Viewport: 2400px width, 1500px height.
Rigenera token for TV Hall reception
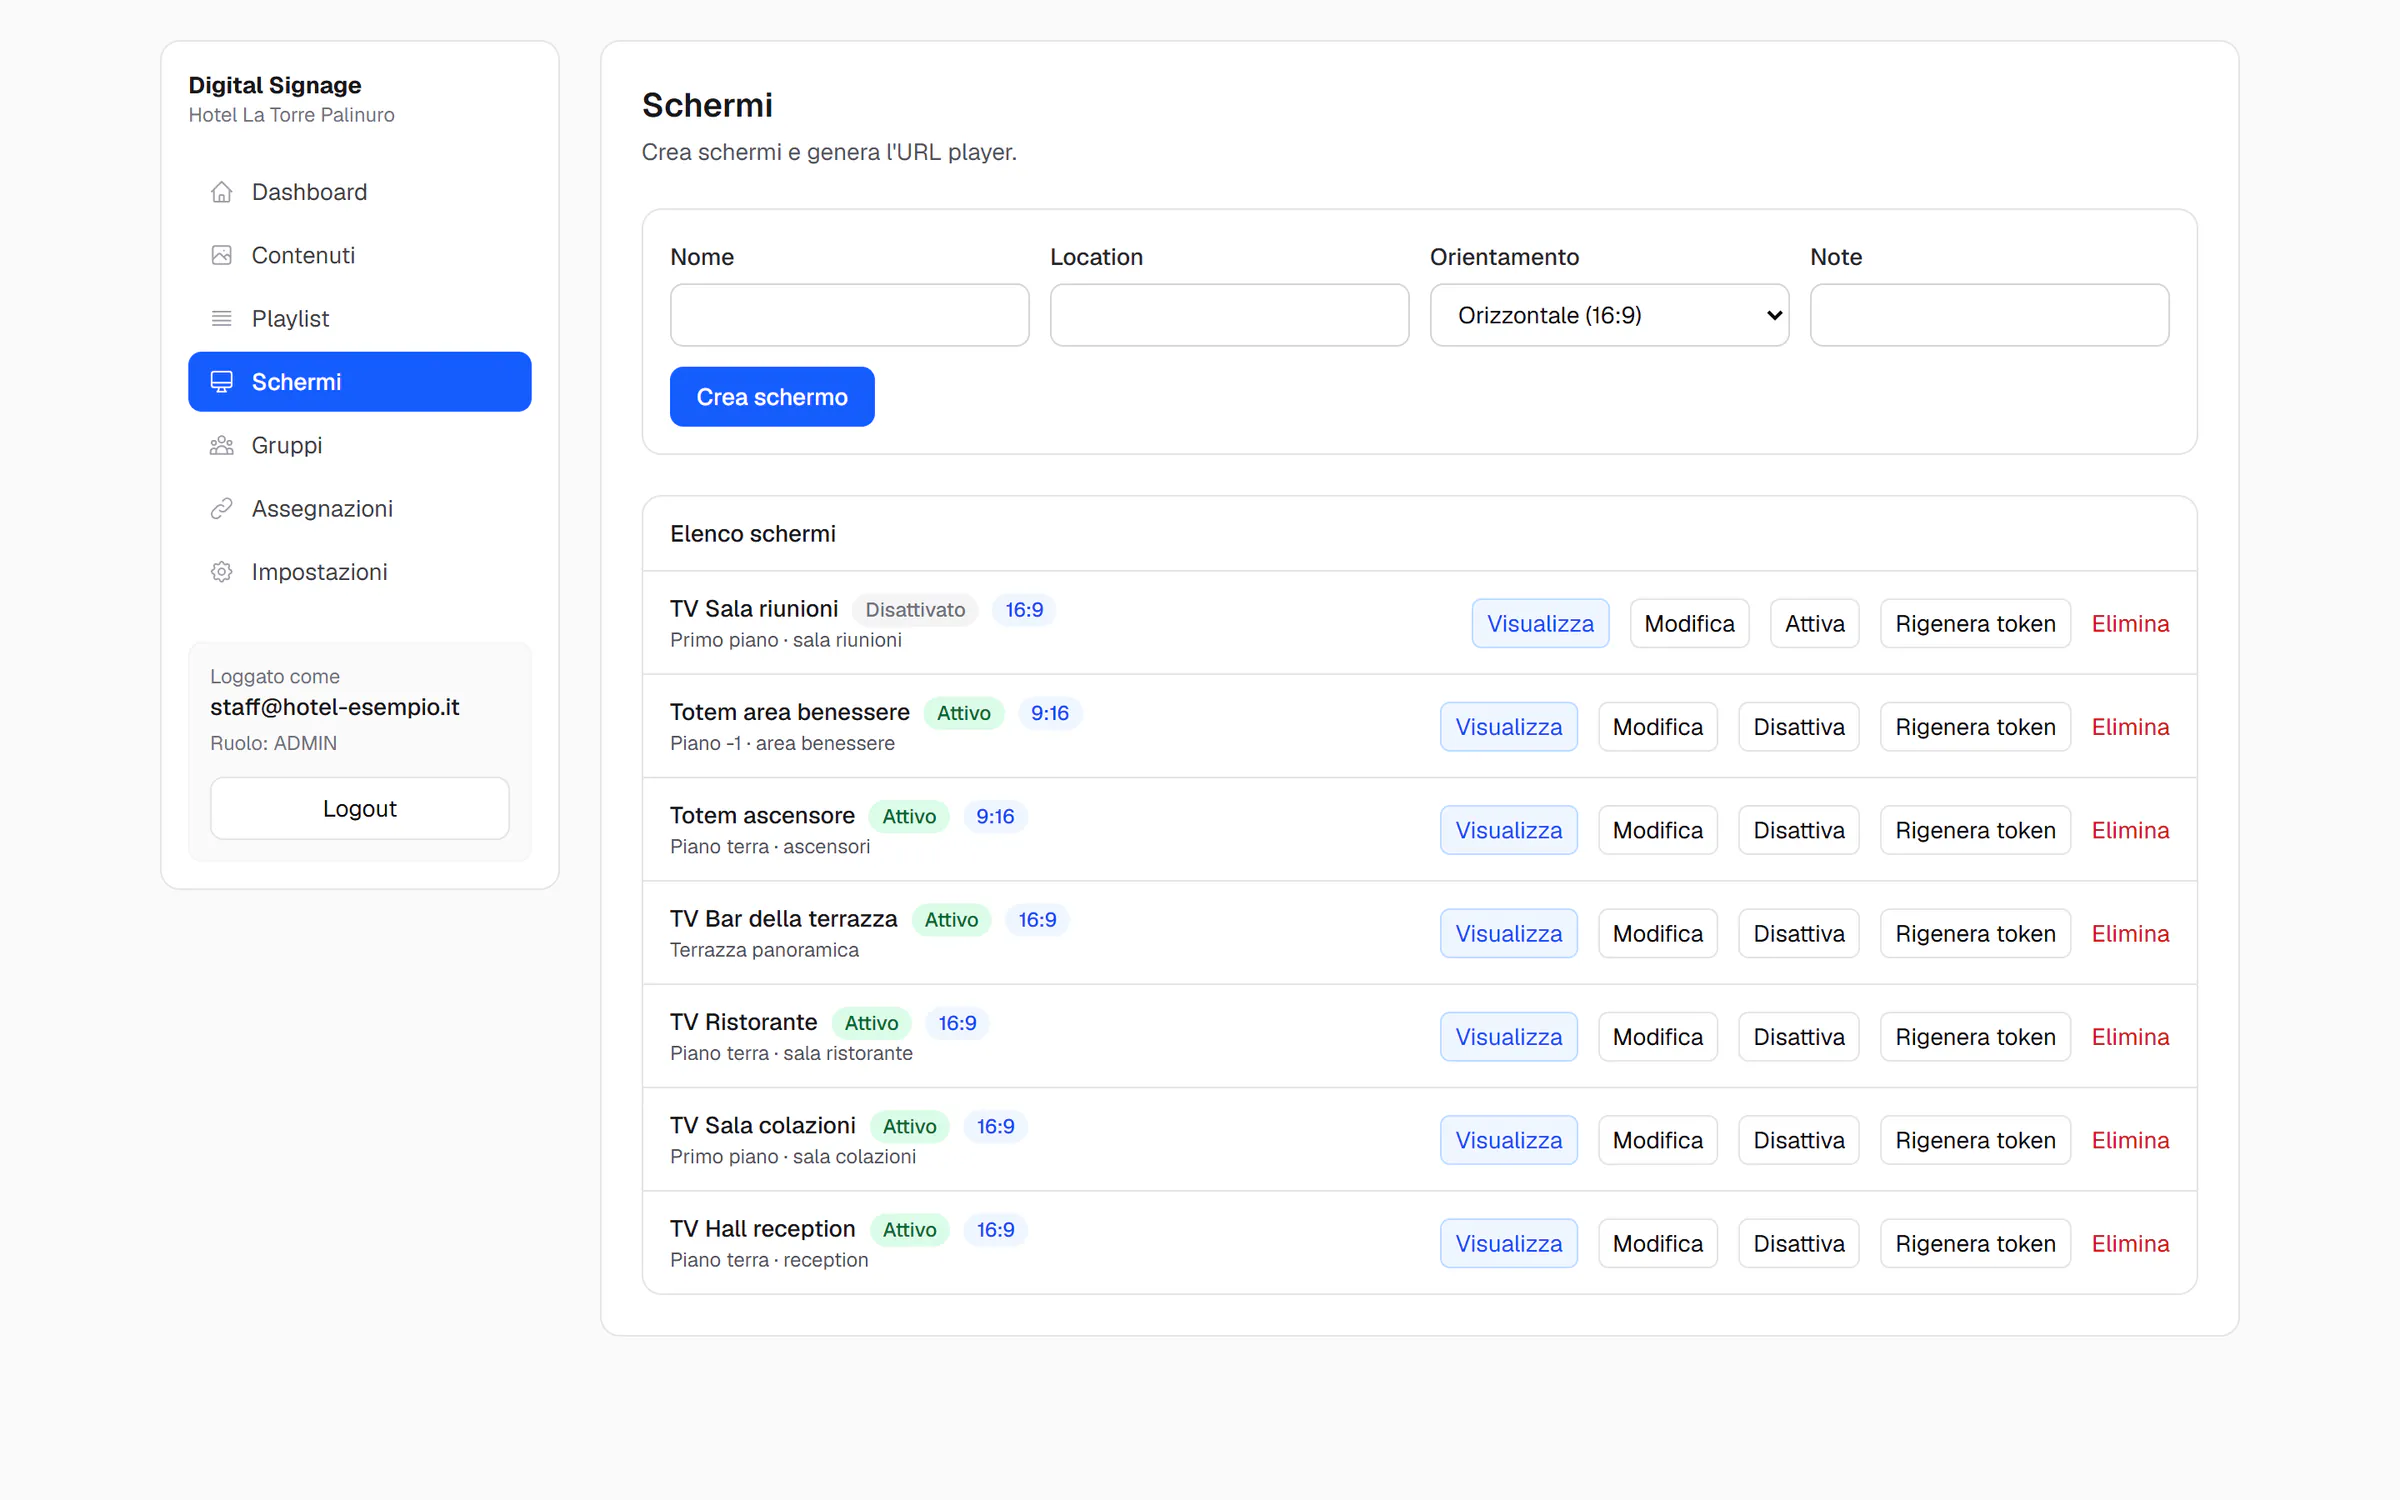pyautogui.click(x=1975, y=1244)
